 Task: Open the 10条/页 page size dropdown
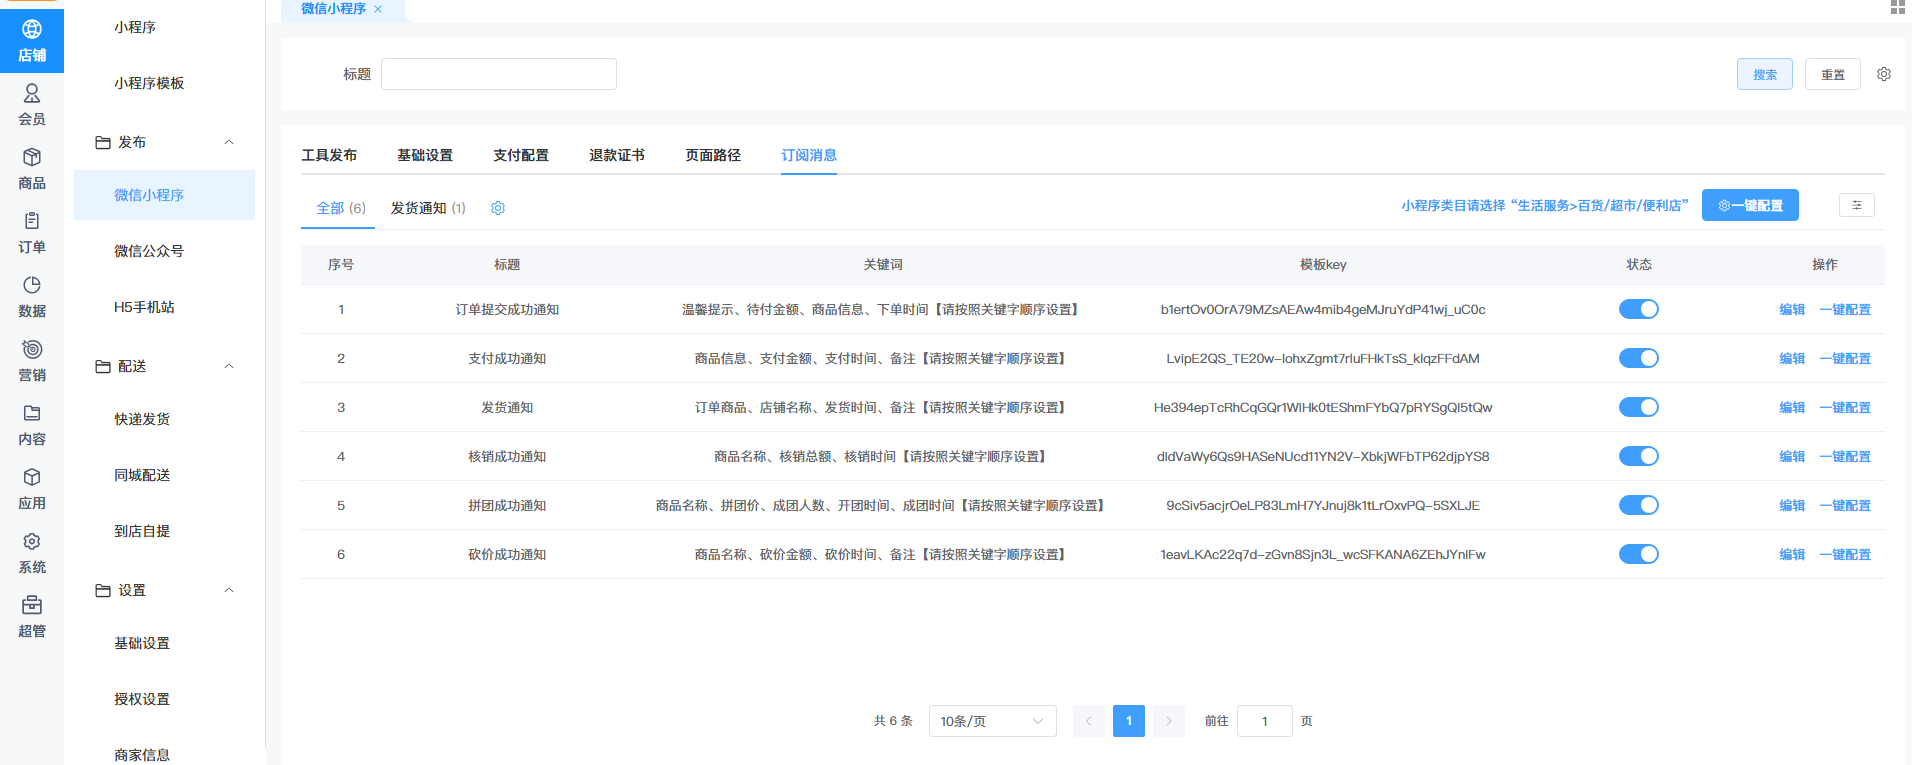[992, 721]
